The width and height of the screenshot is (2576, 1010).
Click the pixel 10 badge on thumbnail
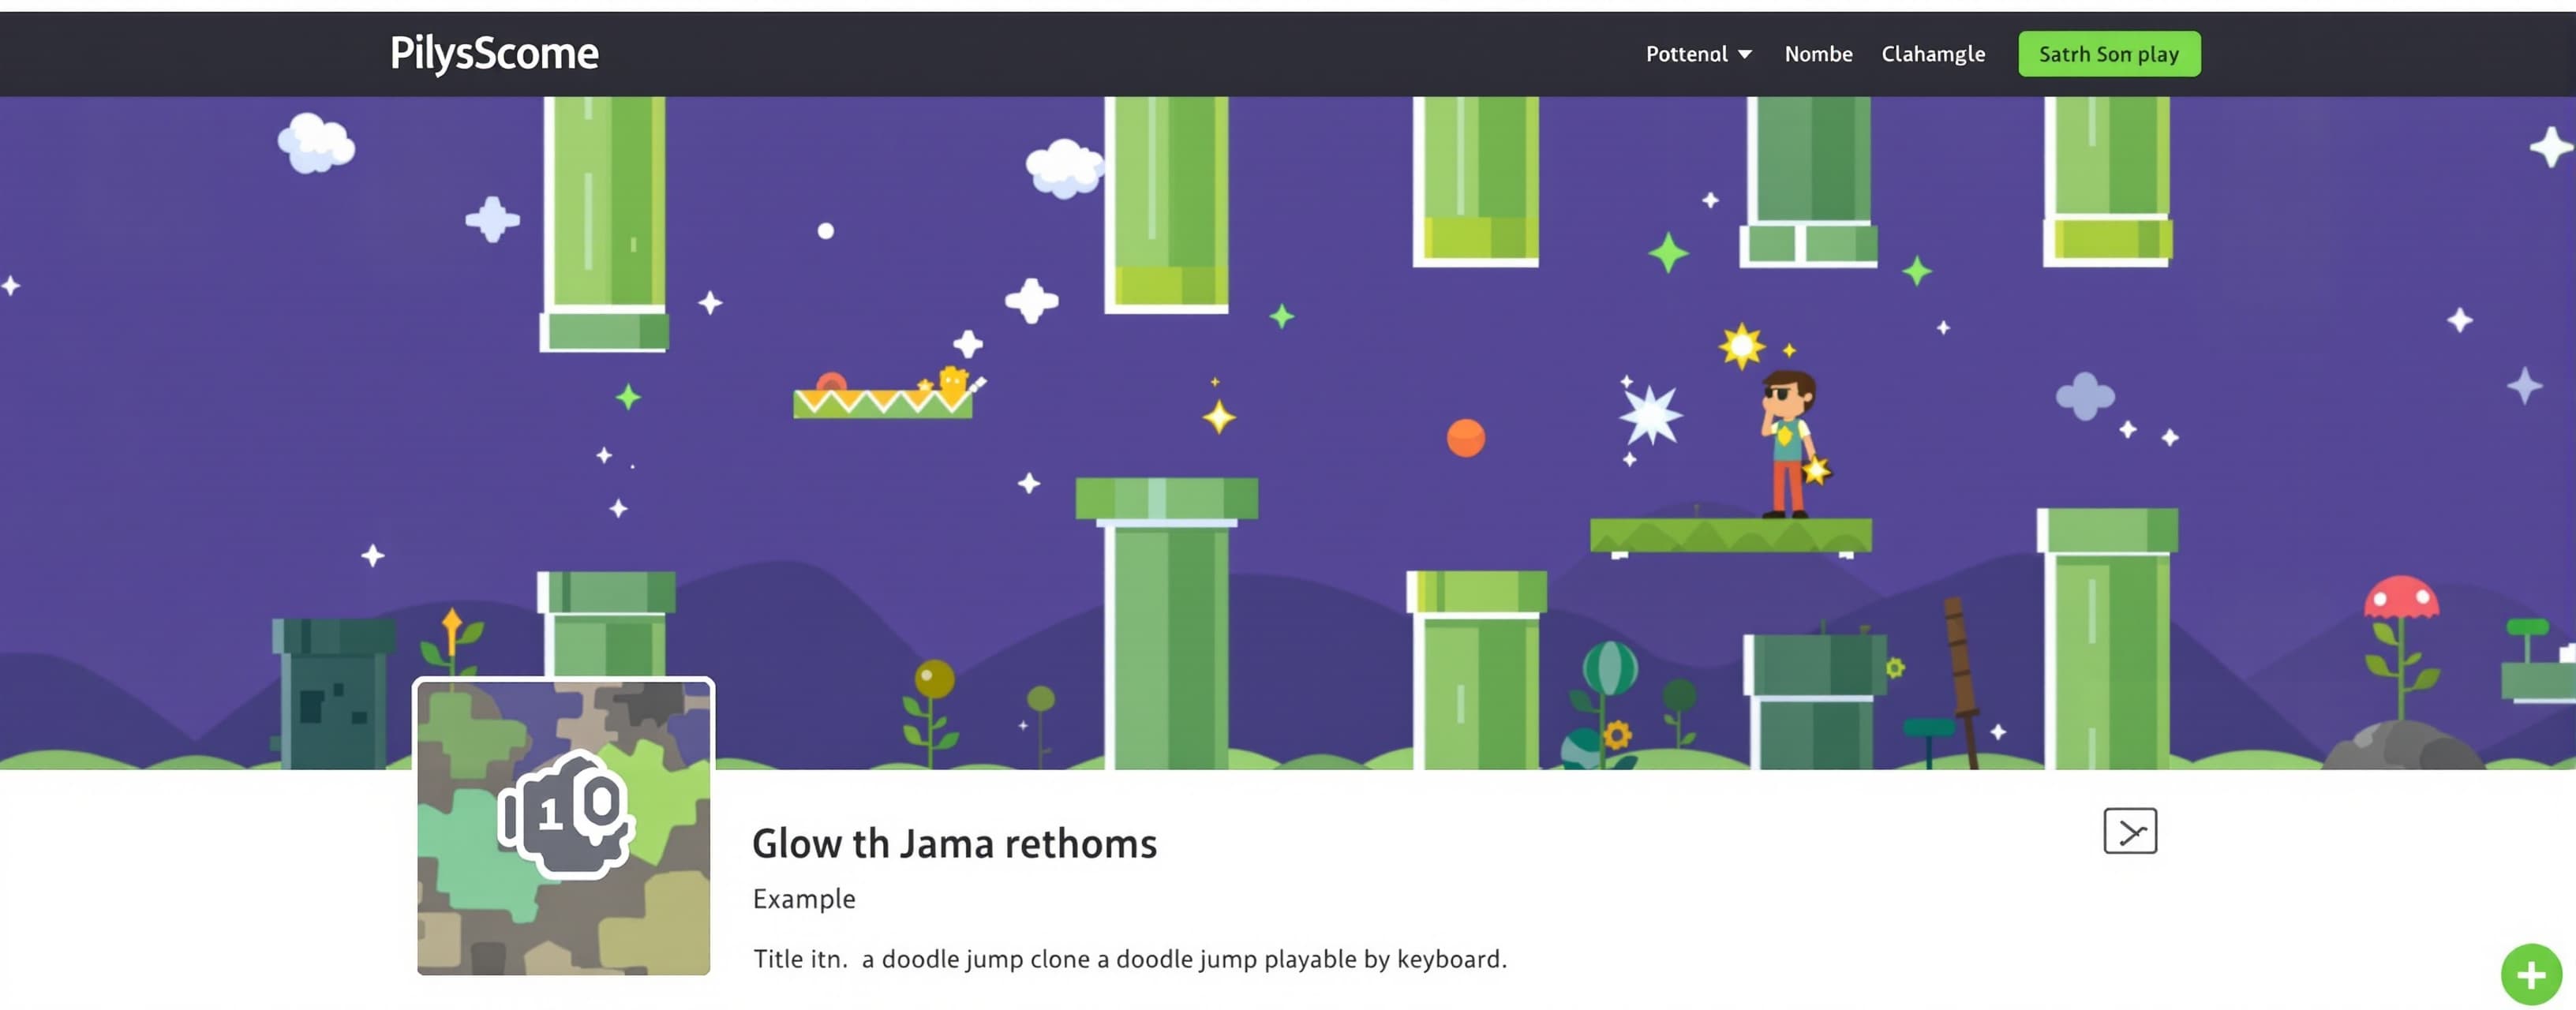pyautogui.click(x=566, y=815)
